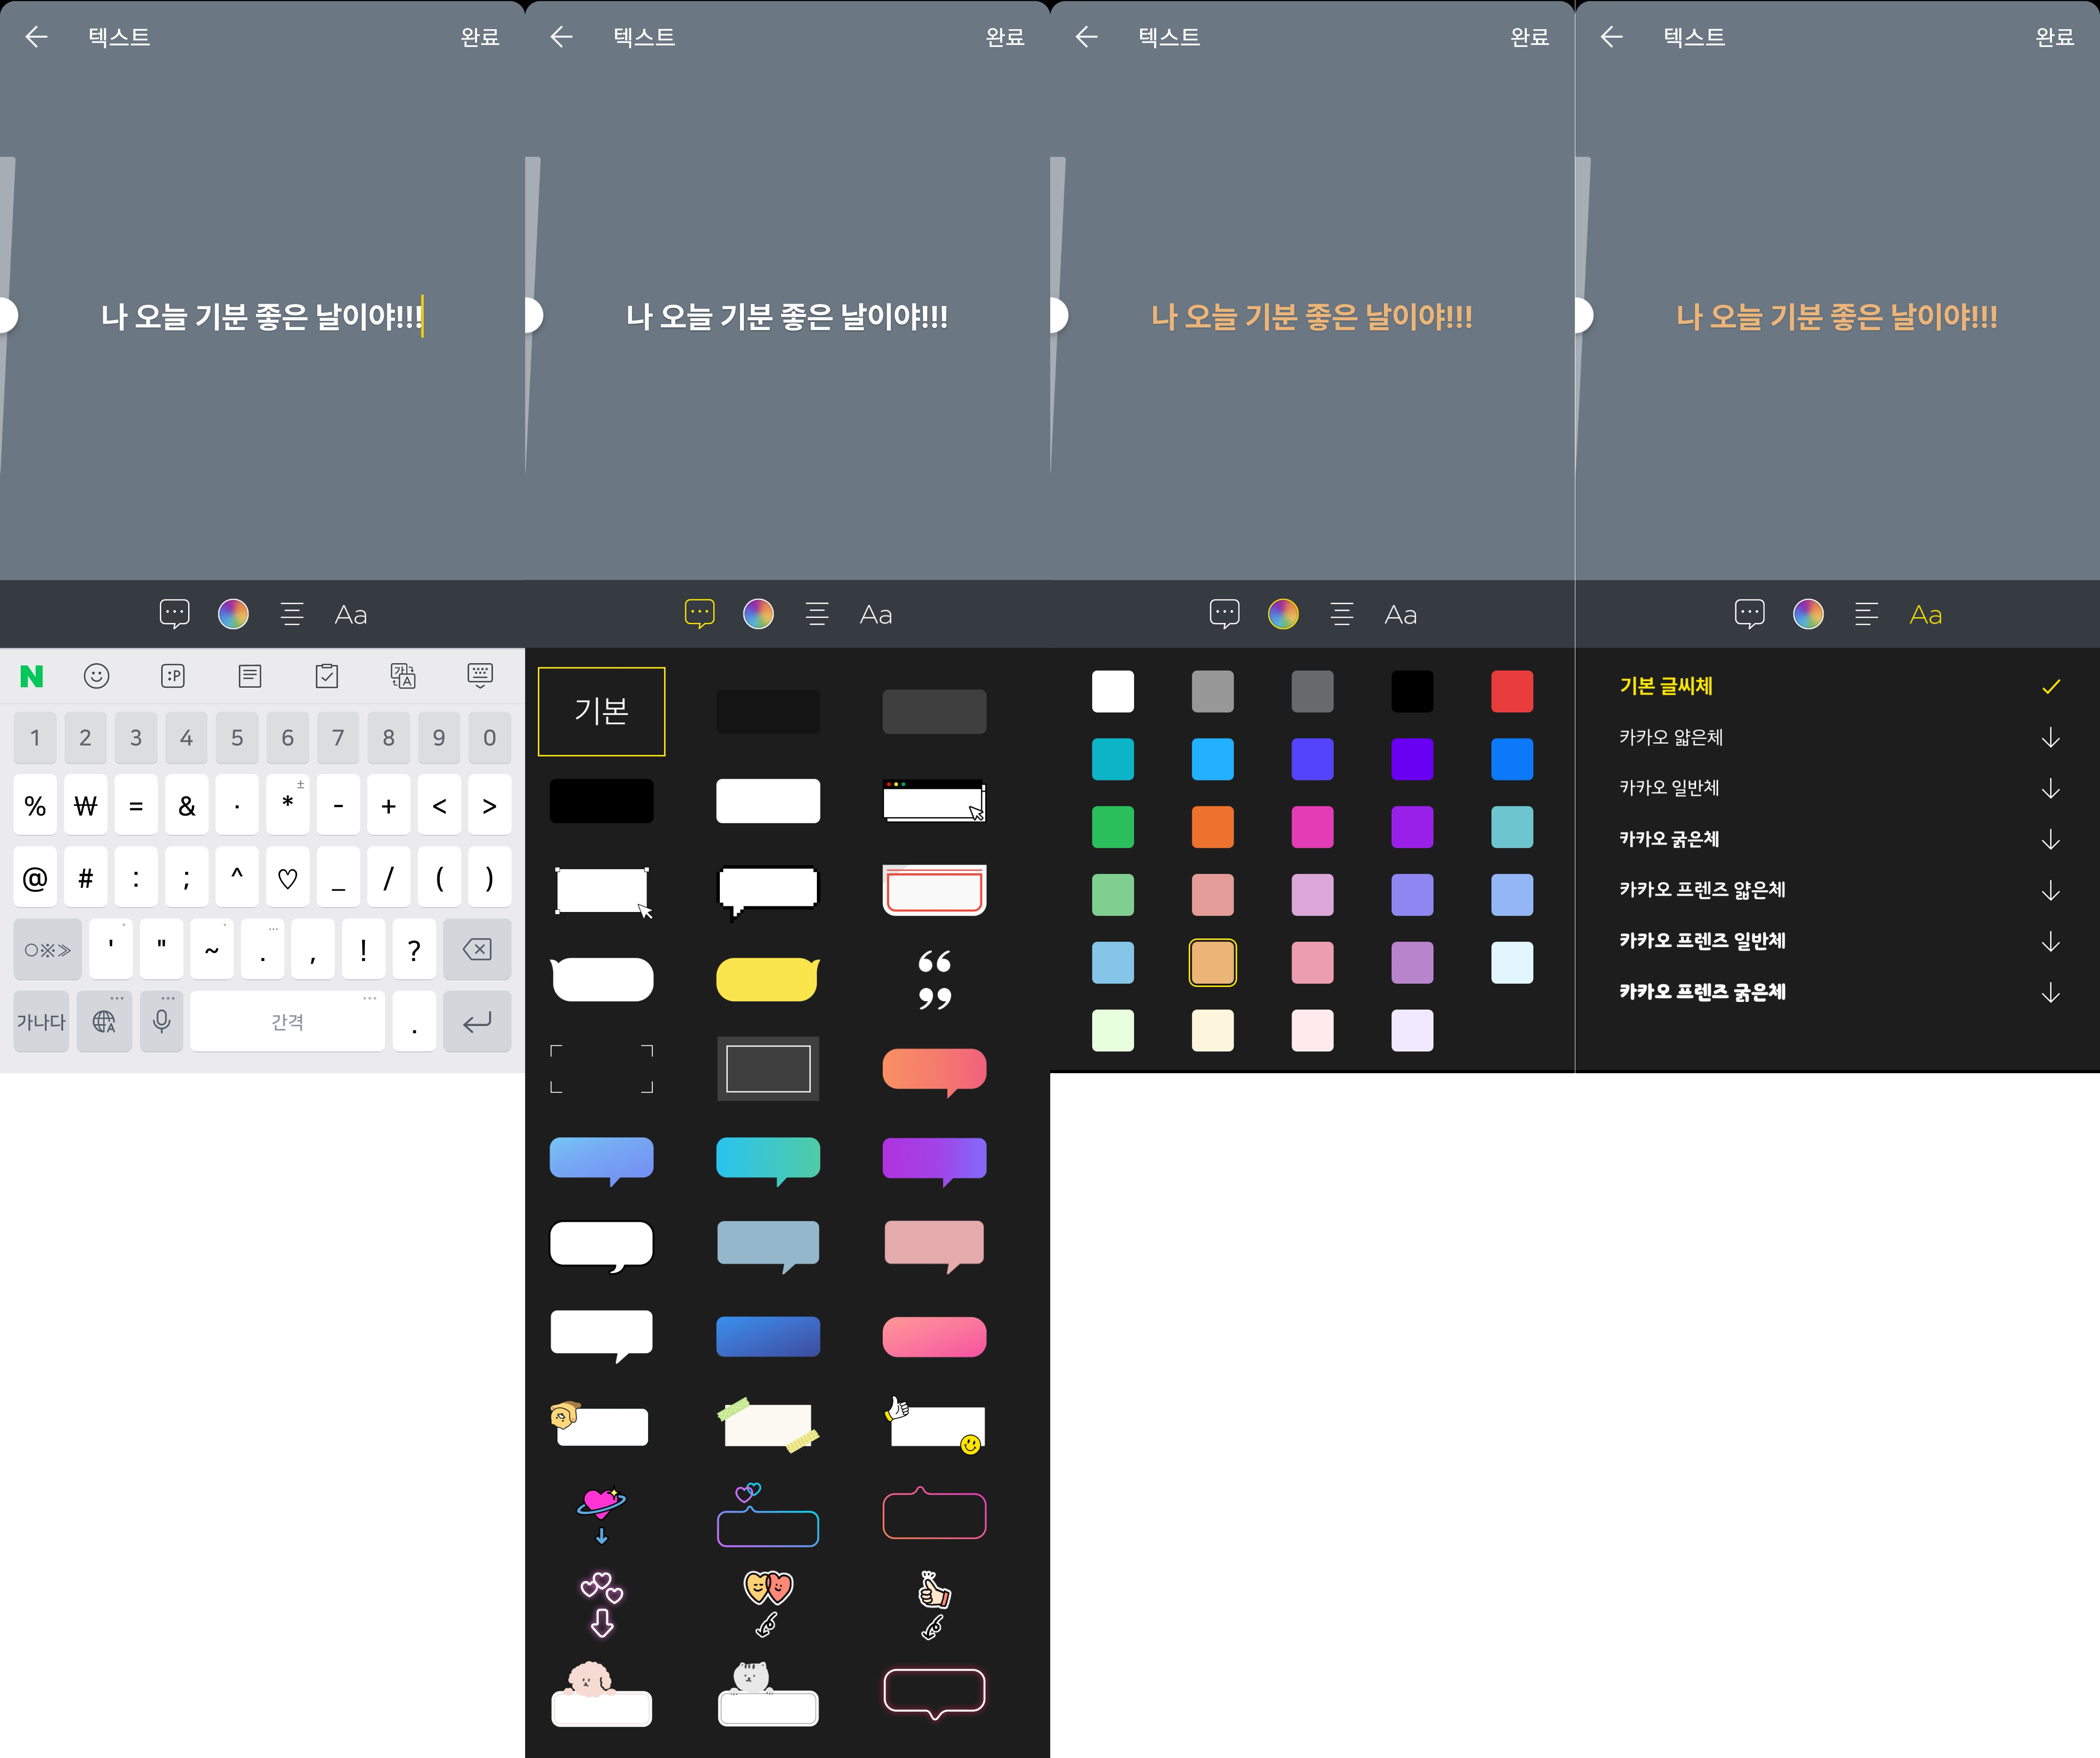
Task: Go back from the keyboard text screen
Action: click(37, 37)
